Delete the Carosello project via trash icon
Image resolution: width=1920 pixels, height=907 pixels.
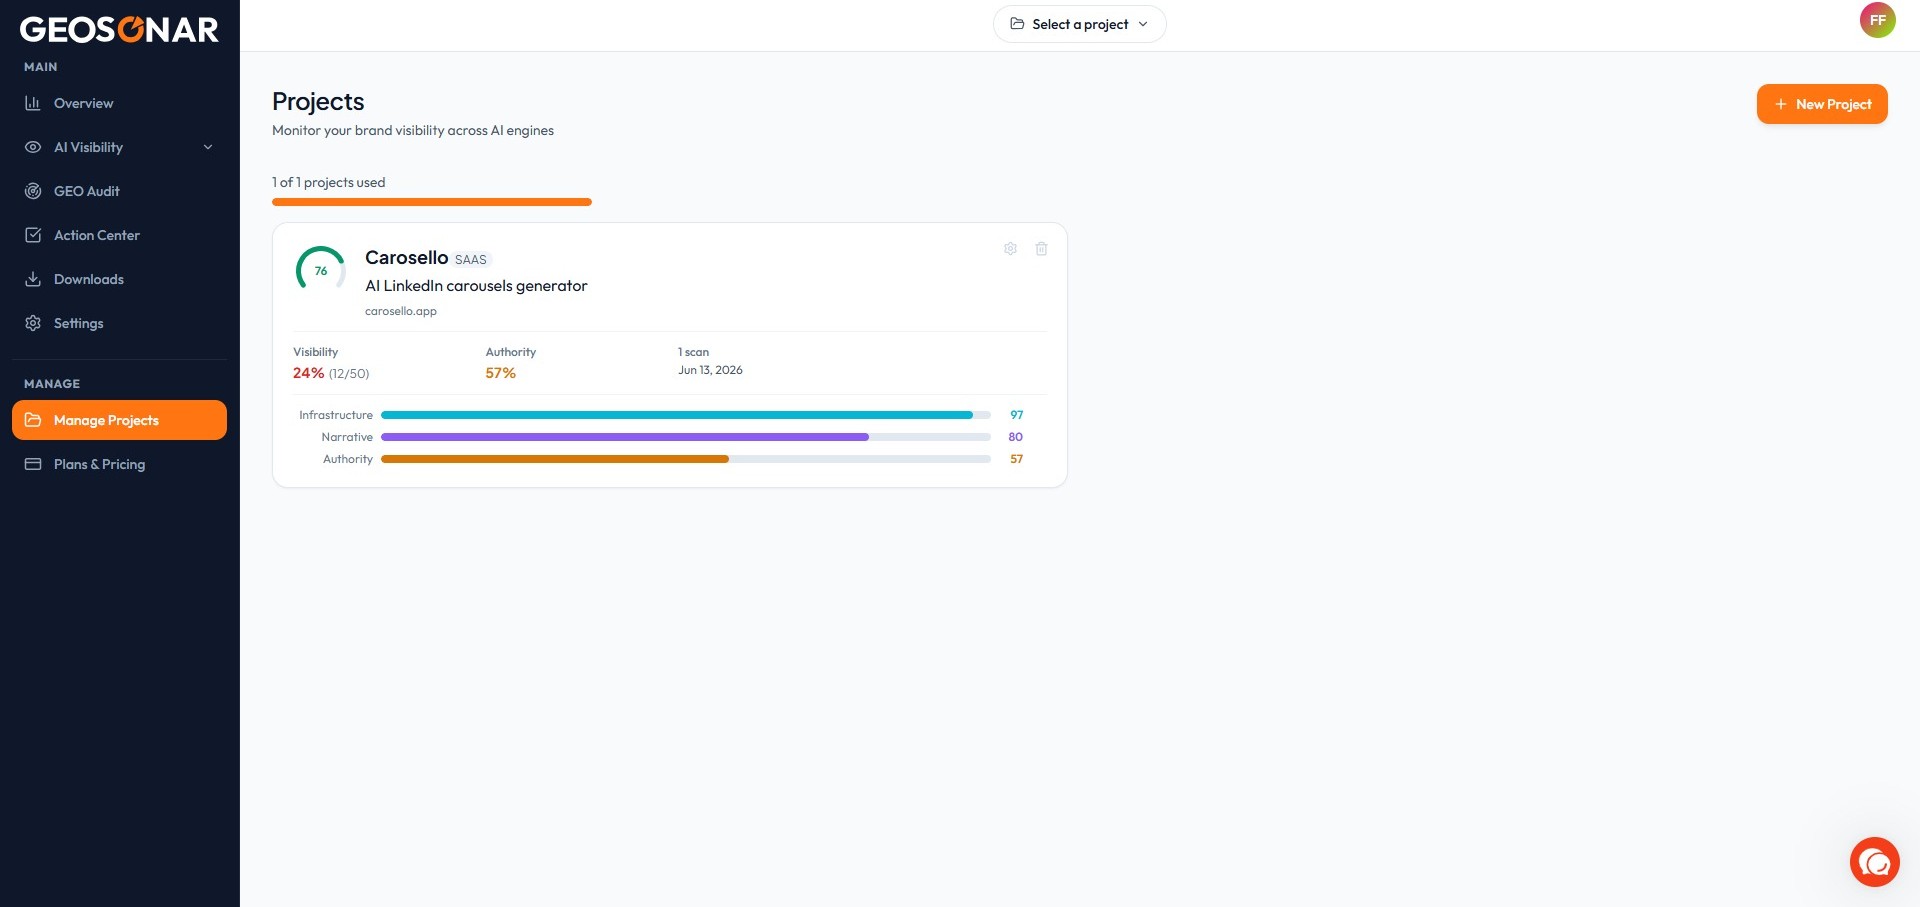coord(1041,249)
